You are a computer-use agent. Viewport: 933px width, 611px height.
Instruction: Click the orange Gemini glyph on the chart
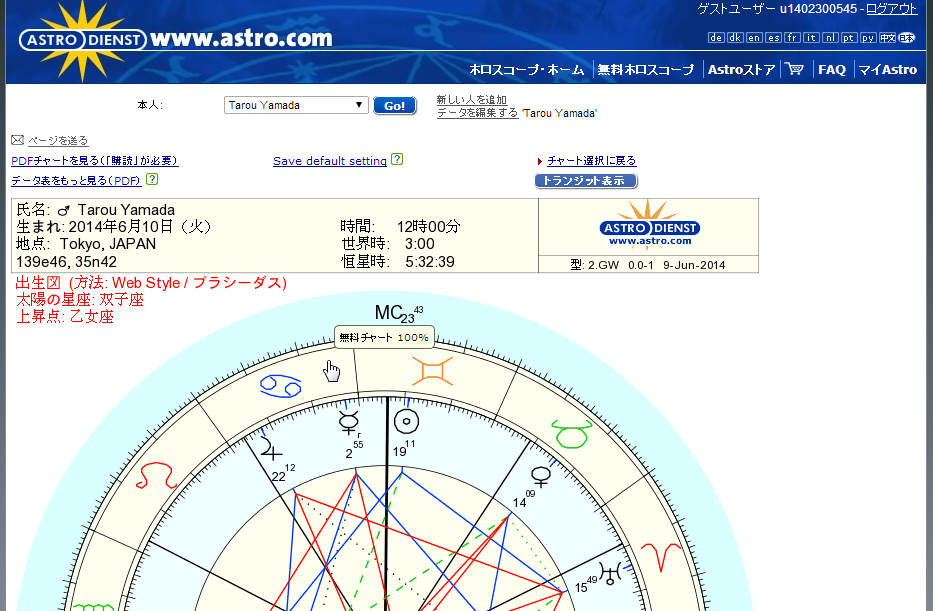click(432, 373)
